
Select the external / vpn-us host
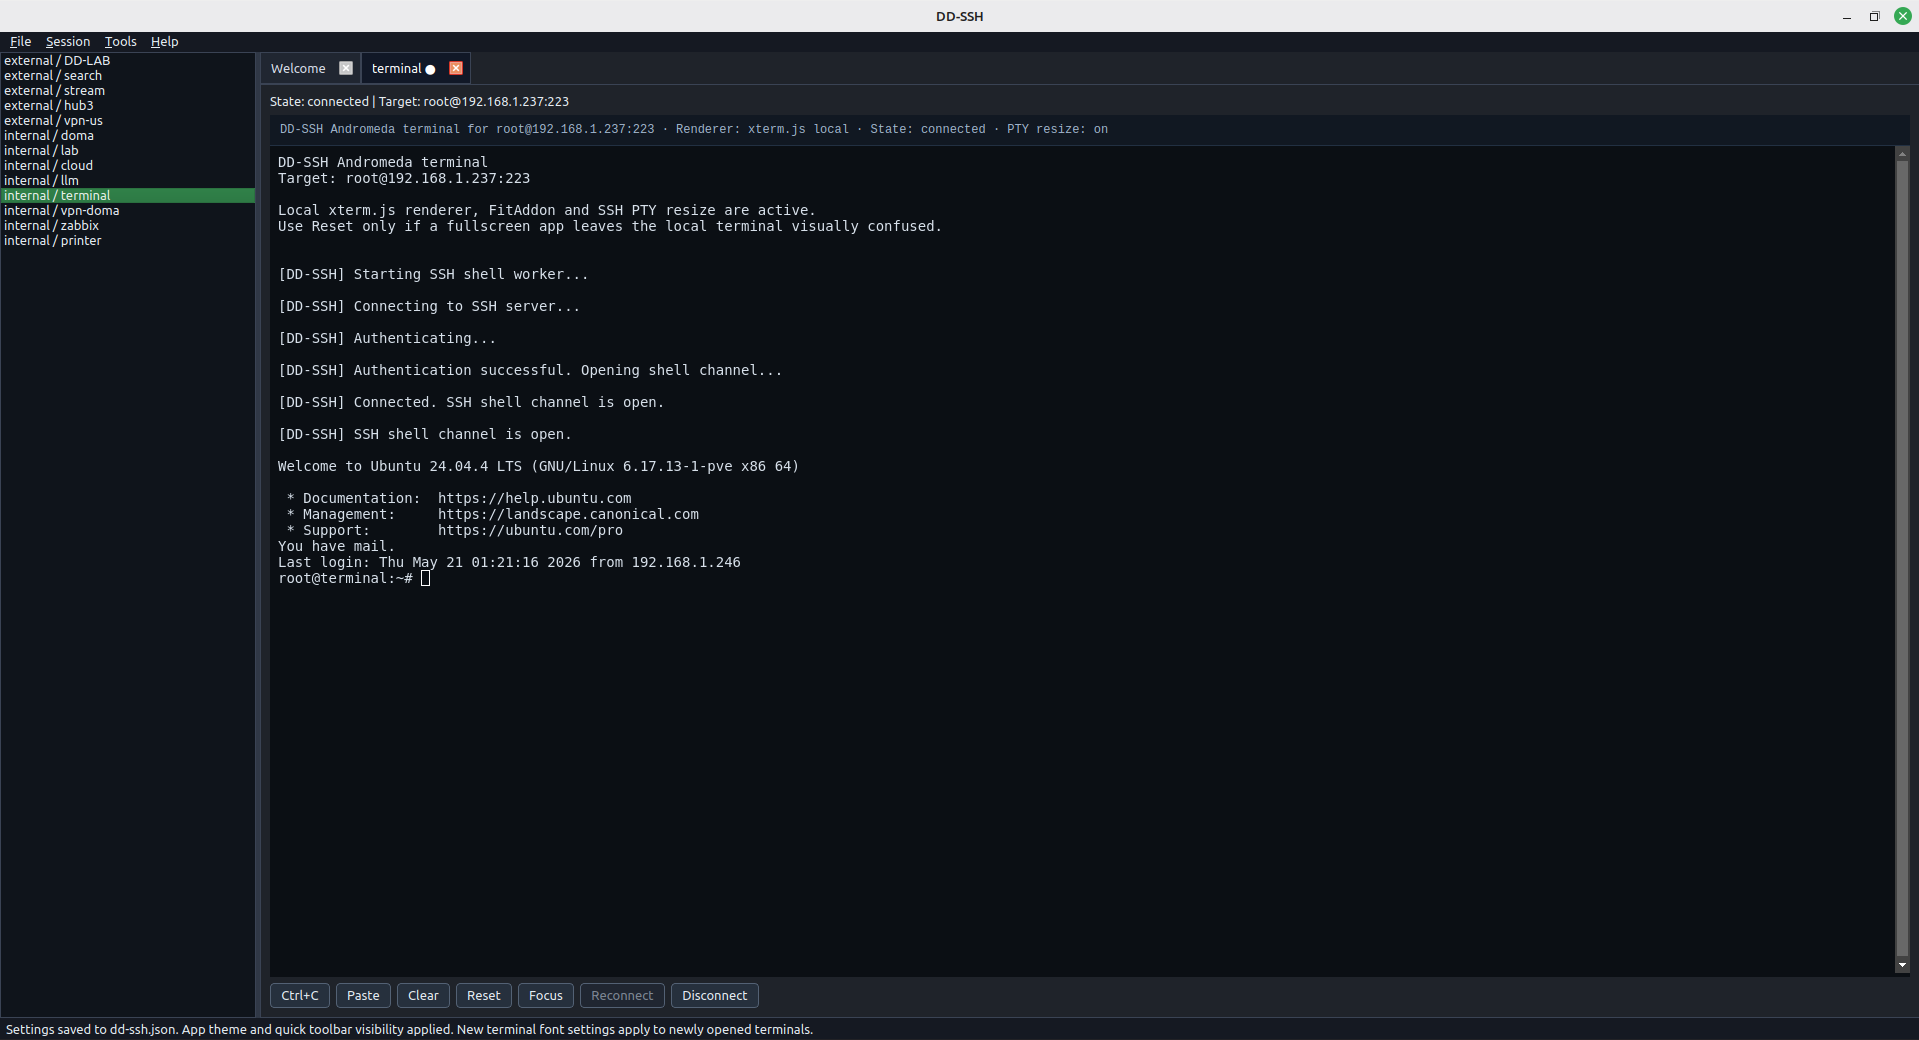[128, 120]
